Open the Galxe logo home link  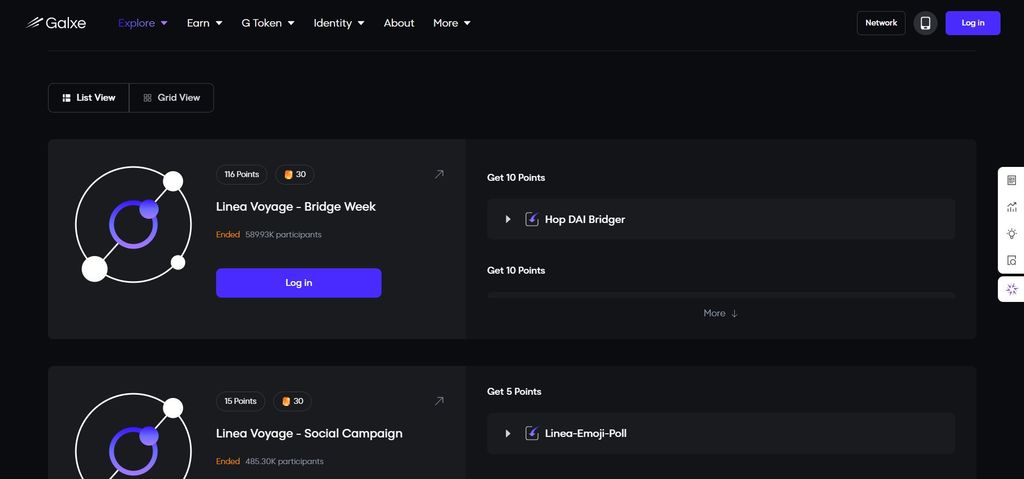click(56, 23)
